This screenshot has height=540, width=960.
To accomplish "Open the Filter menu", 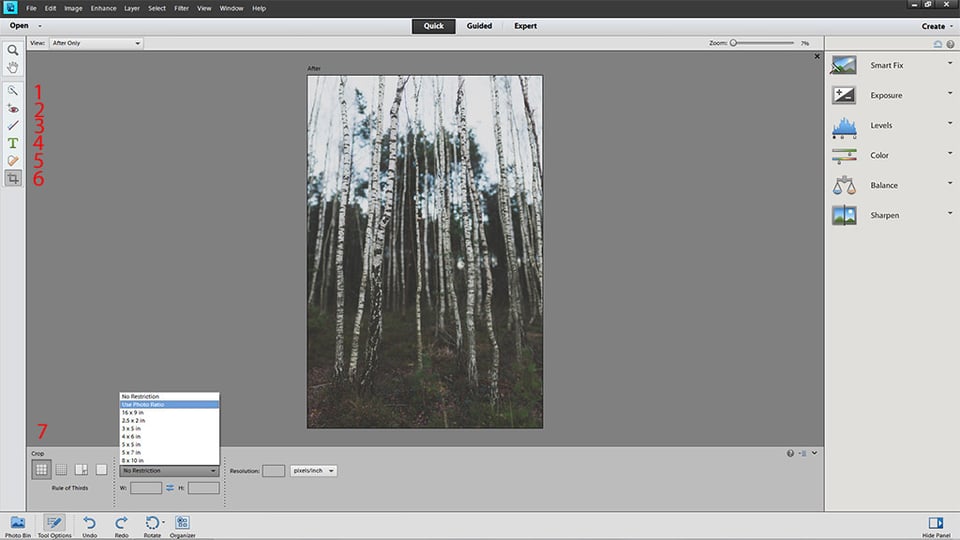I will [181, 9].
